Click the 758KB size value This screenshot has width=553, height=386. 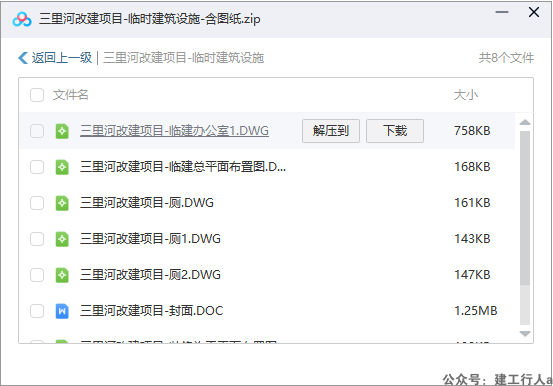coord(472,131)
